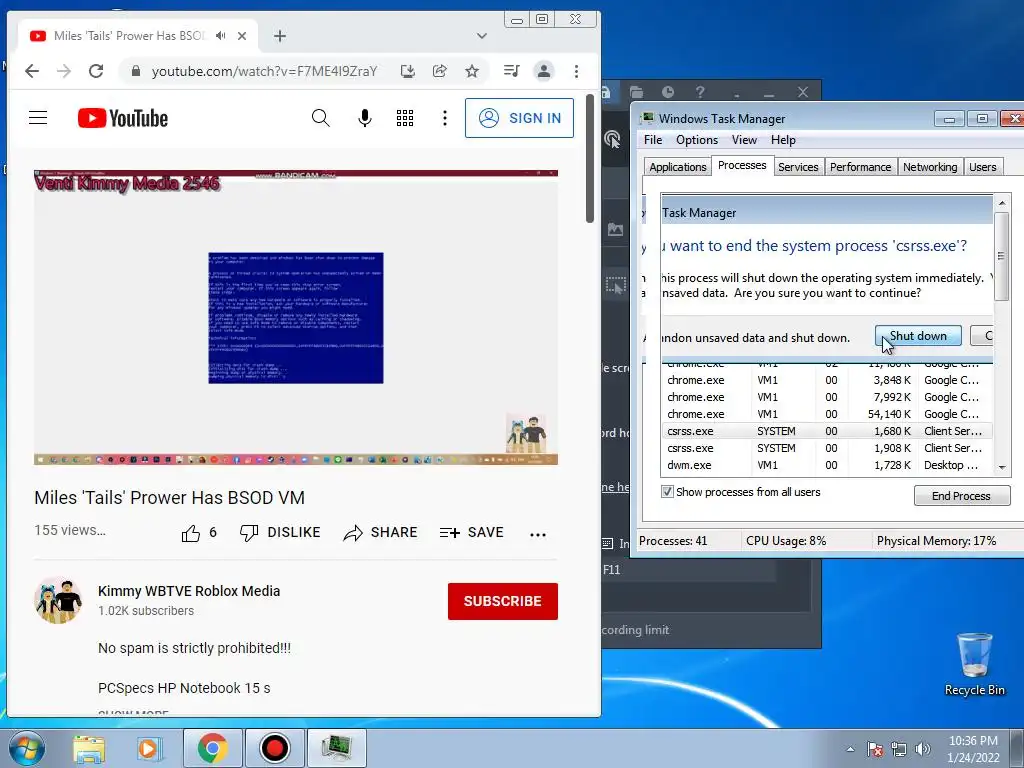
Task: Open the Chrome profile avatar
Action: pos(543,71)
